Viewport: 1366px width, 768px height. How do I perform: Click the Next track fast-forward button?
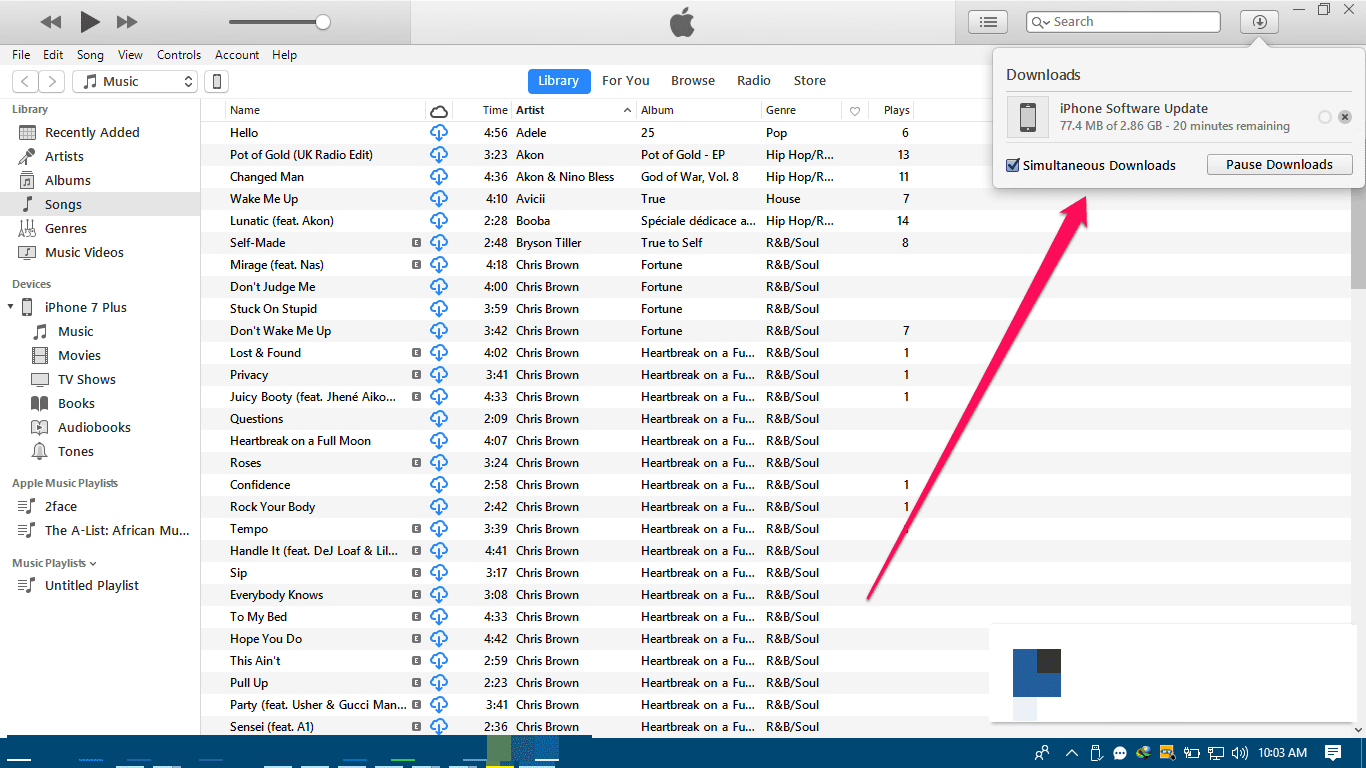pos(127,22)
